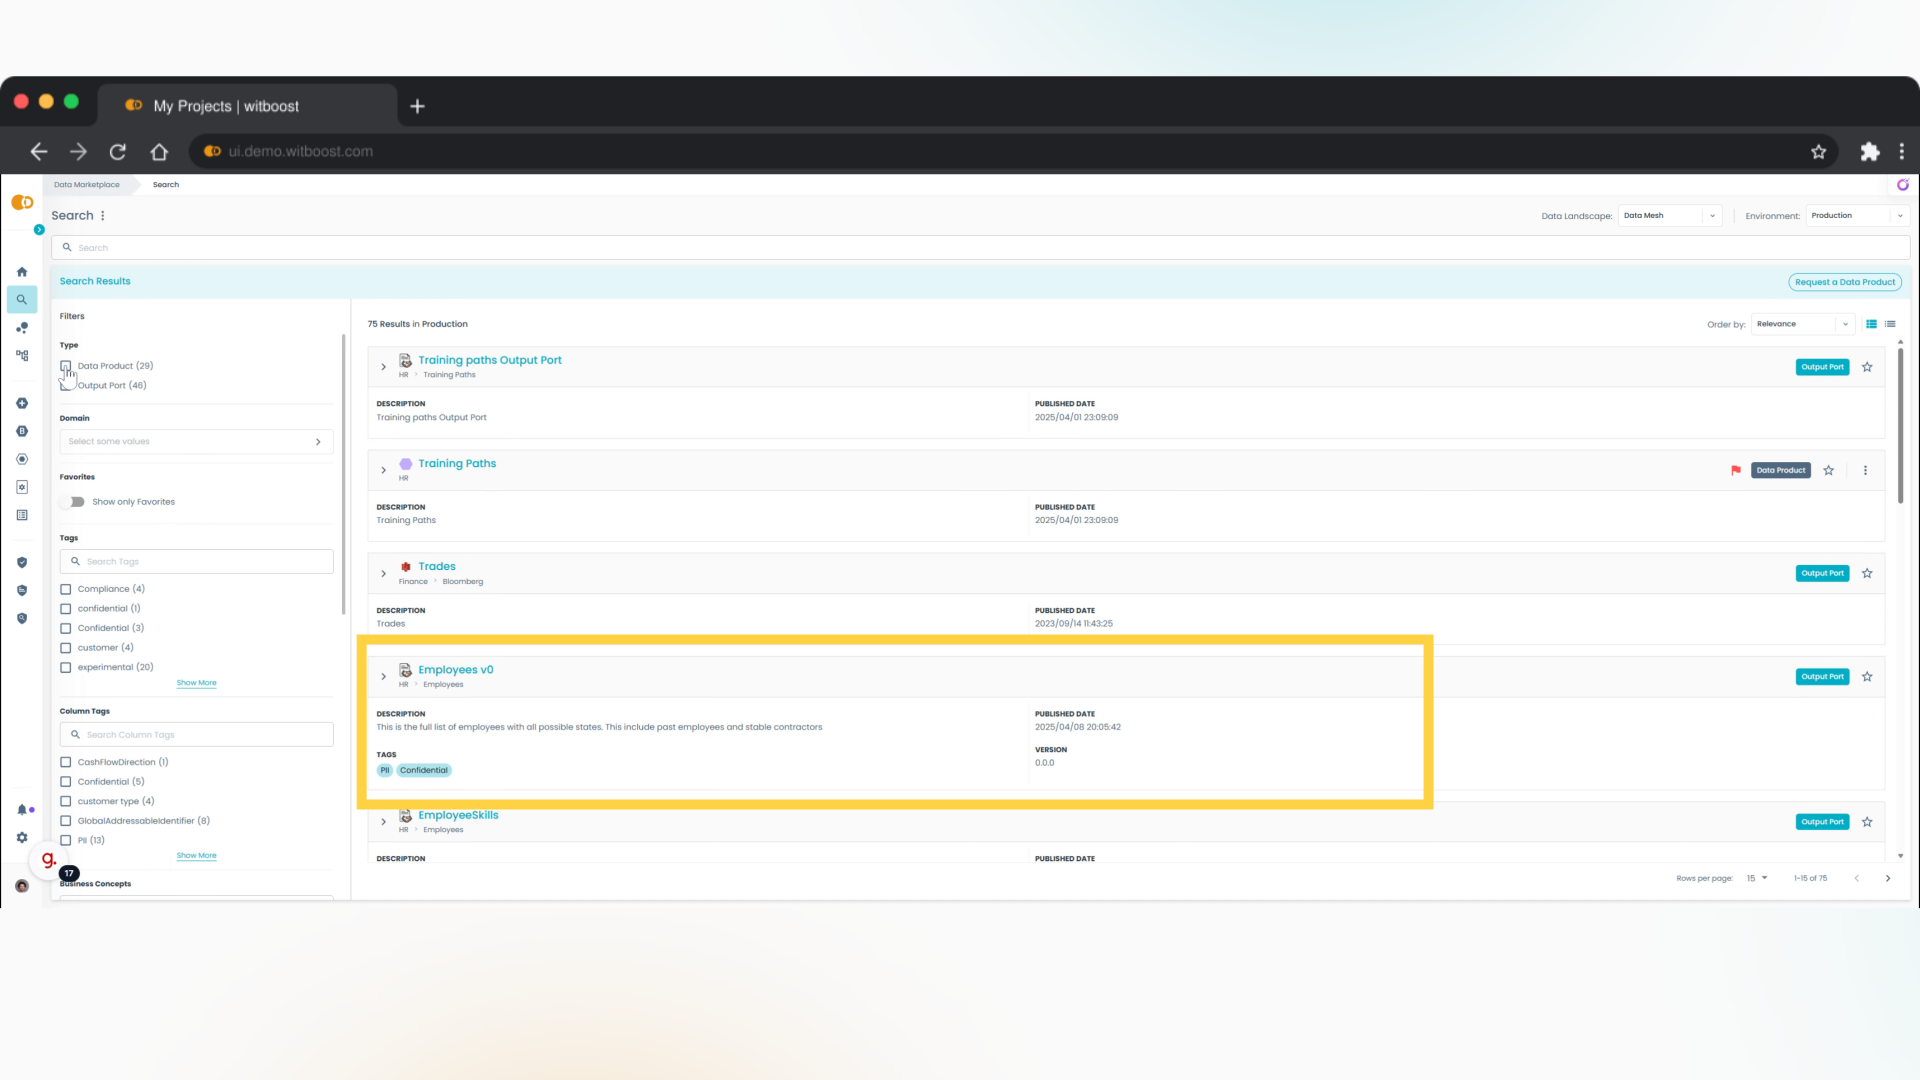Expand the EmployeeSkills row chevron

pyautogui.click(x=383, y=822)
